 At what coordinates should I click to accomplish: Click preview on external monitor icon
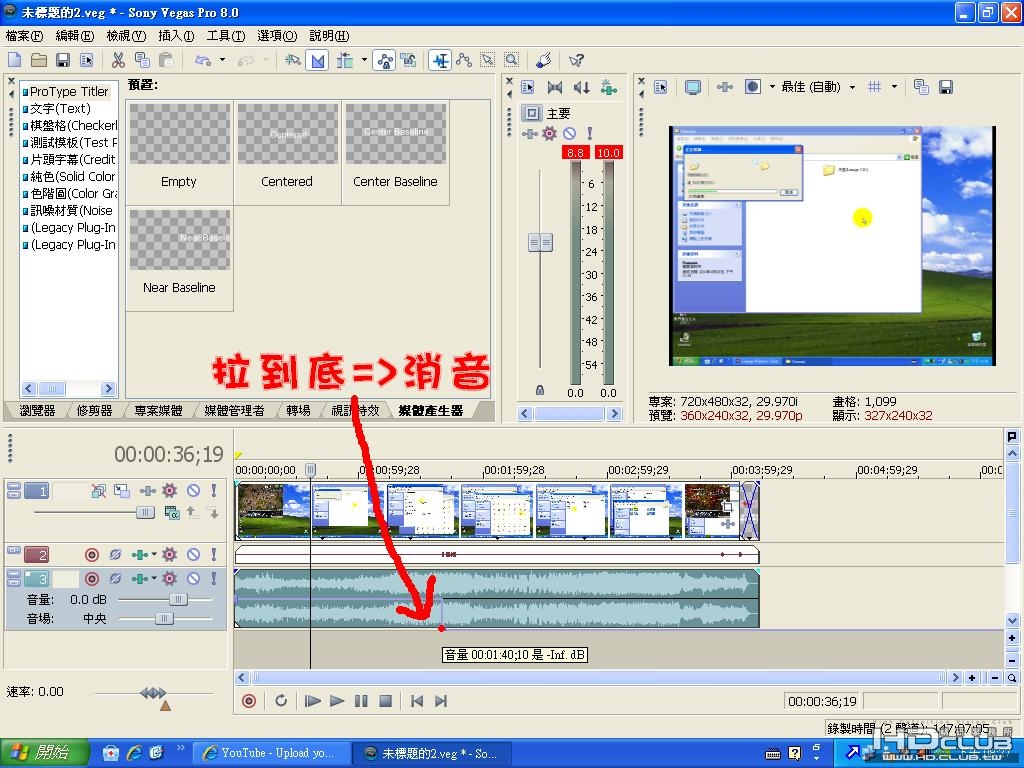pos(692,87)
